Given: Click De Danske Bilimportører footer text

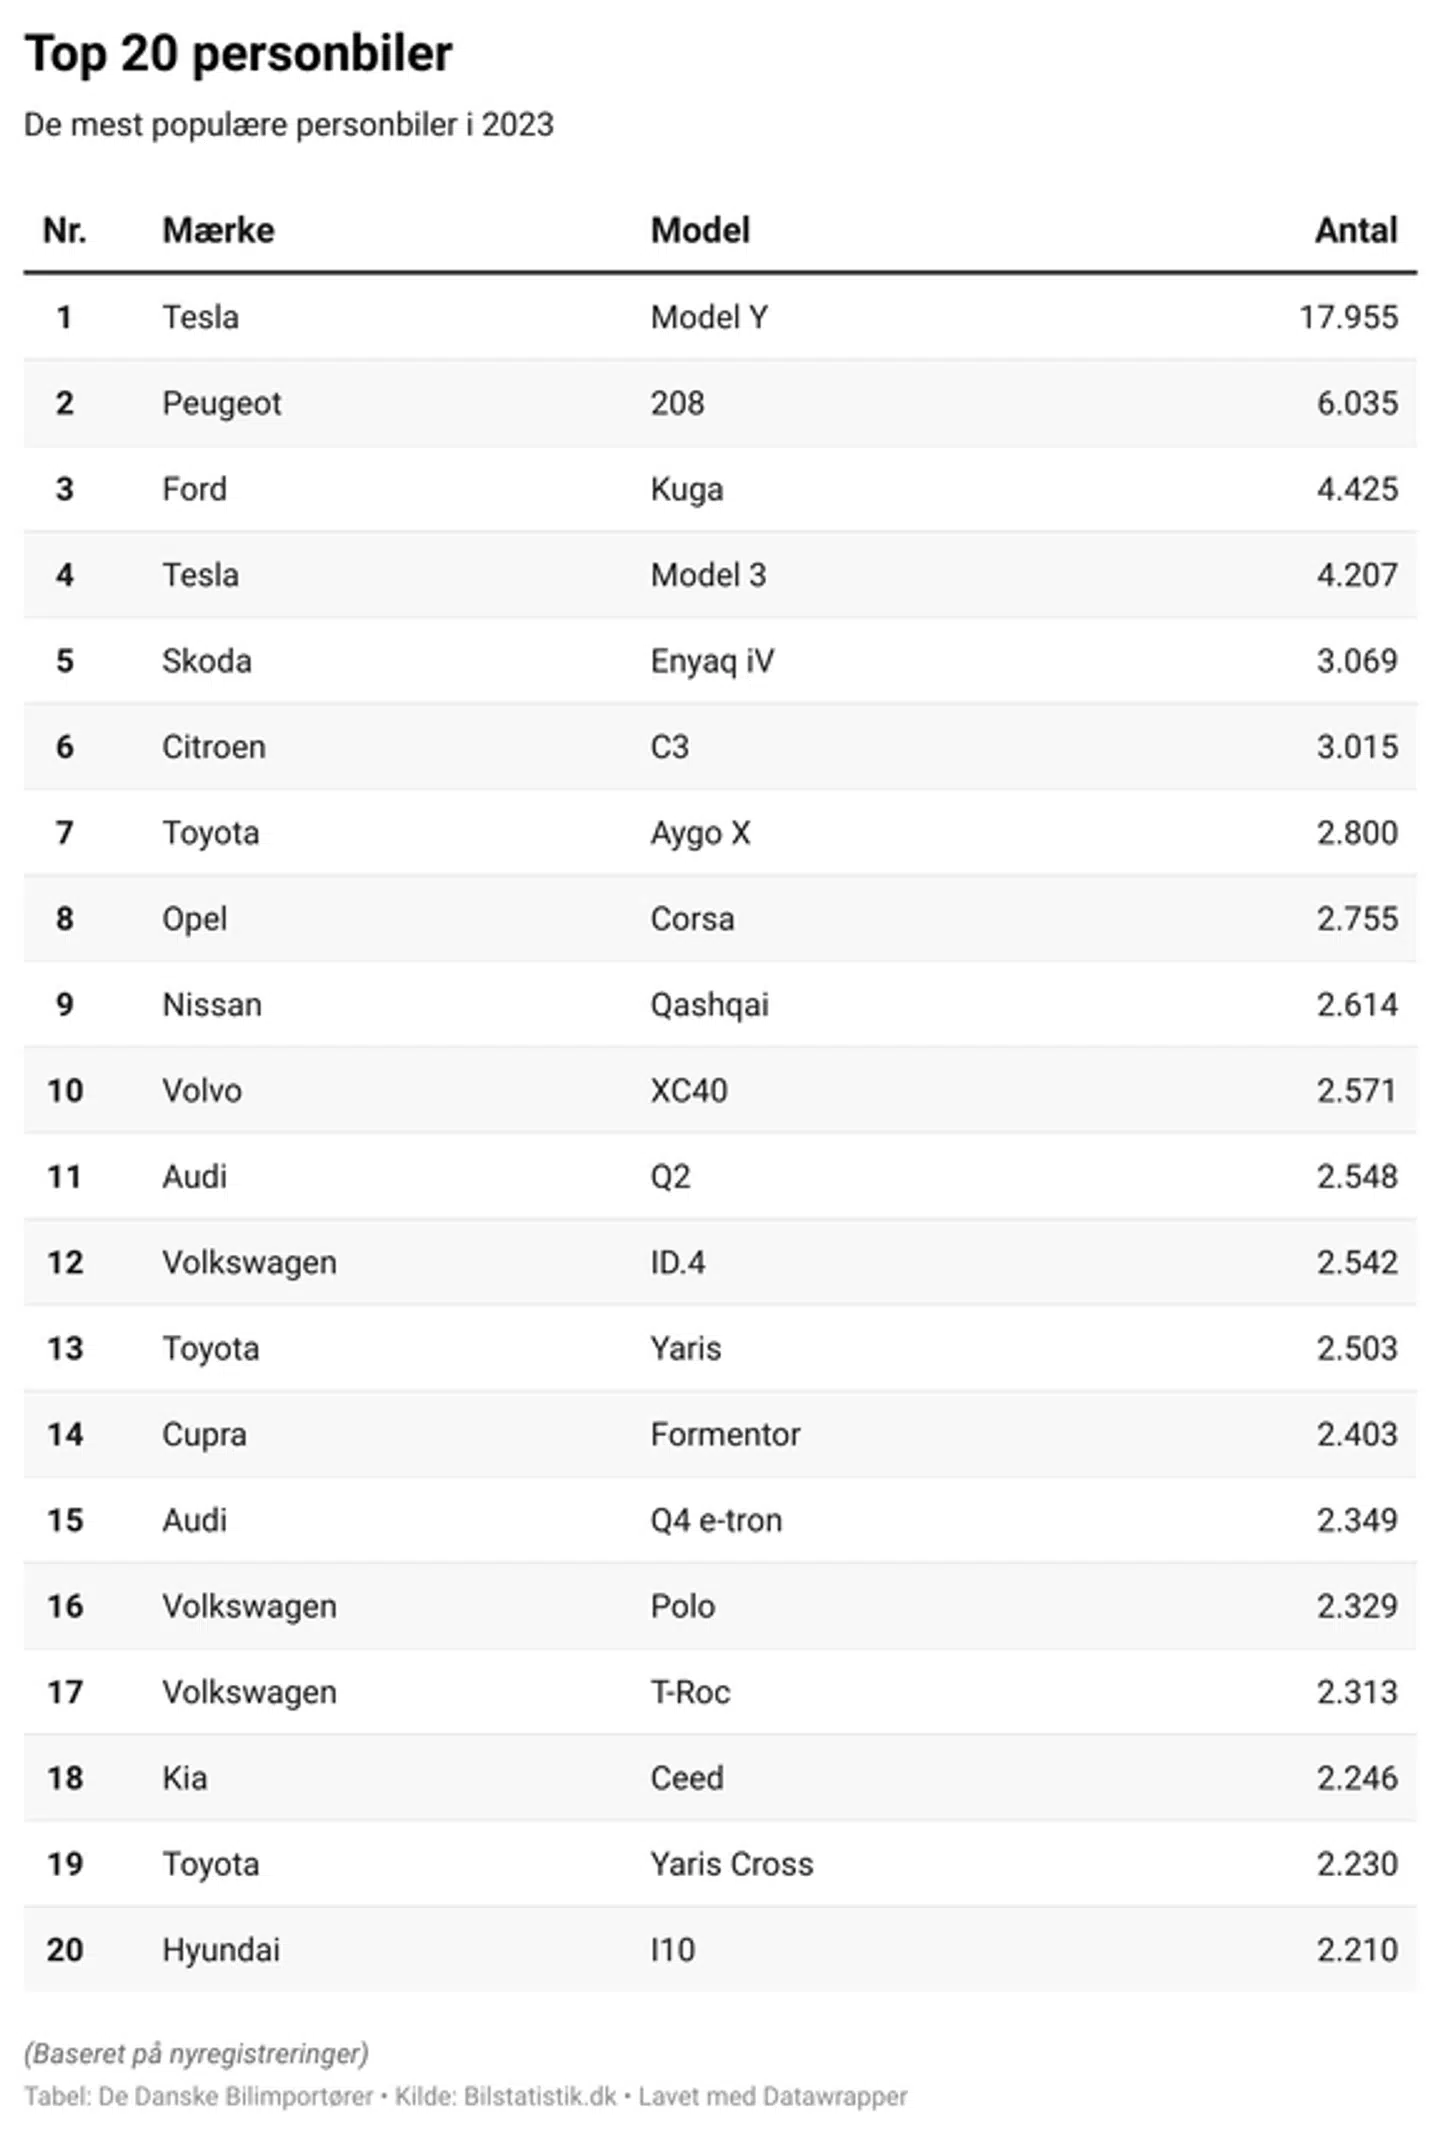Looking at the screenshot, I should coord(236,2096).
